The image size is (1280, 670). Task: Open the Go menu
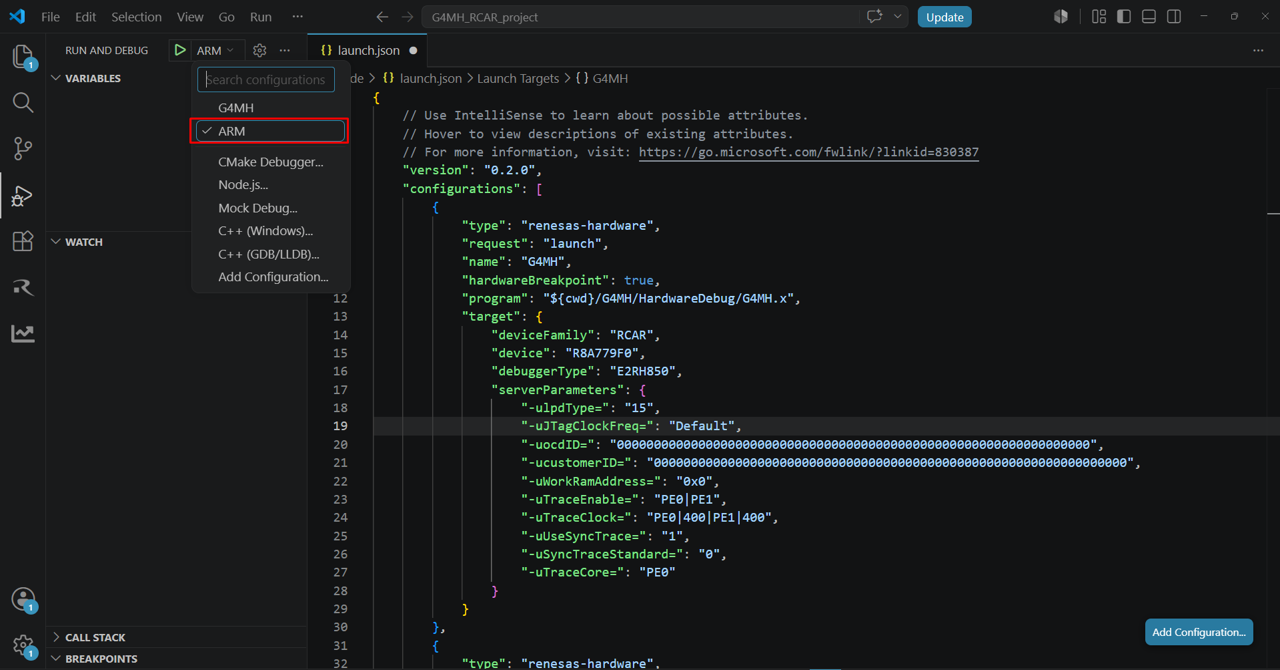click(227, 17)
